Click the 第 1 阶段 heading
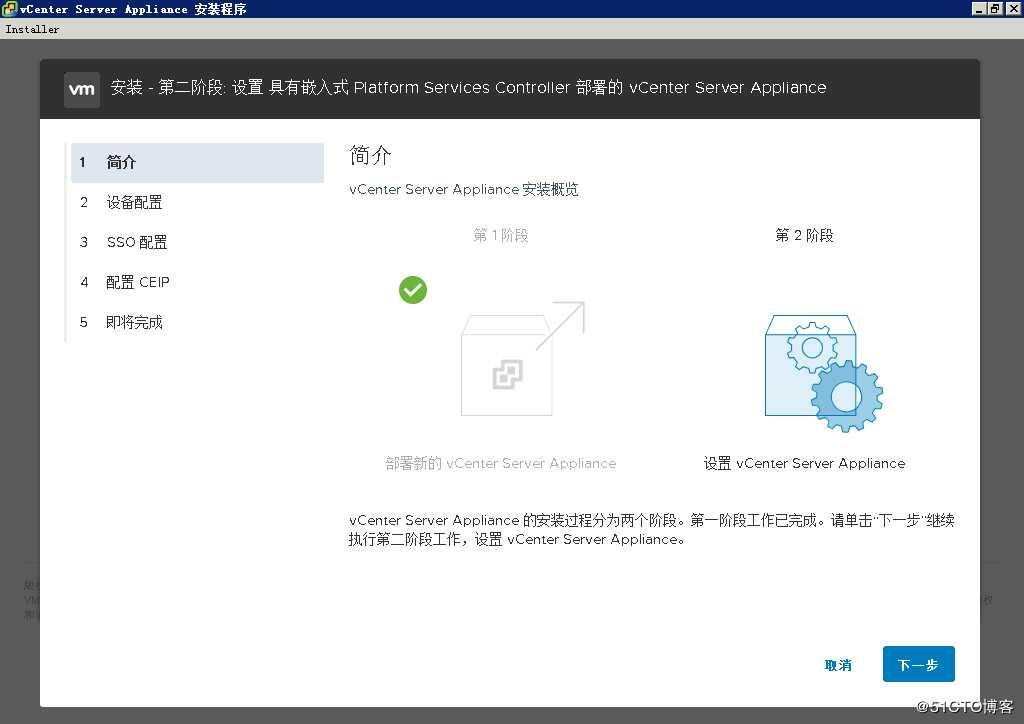 (x=501, y=235)
